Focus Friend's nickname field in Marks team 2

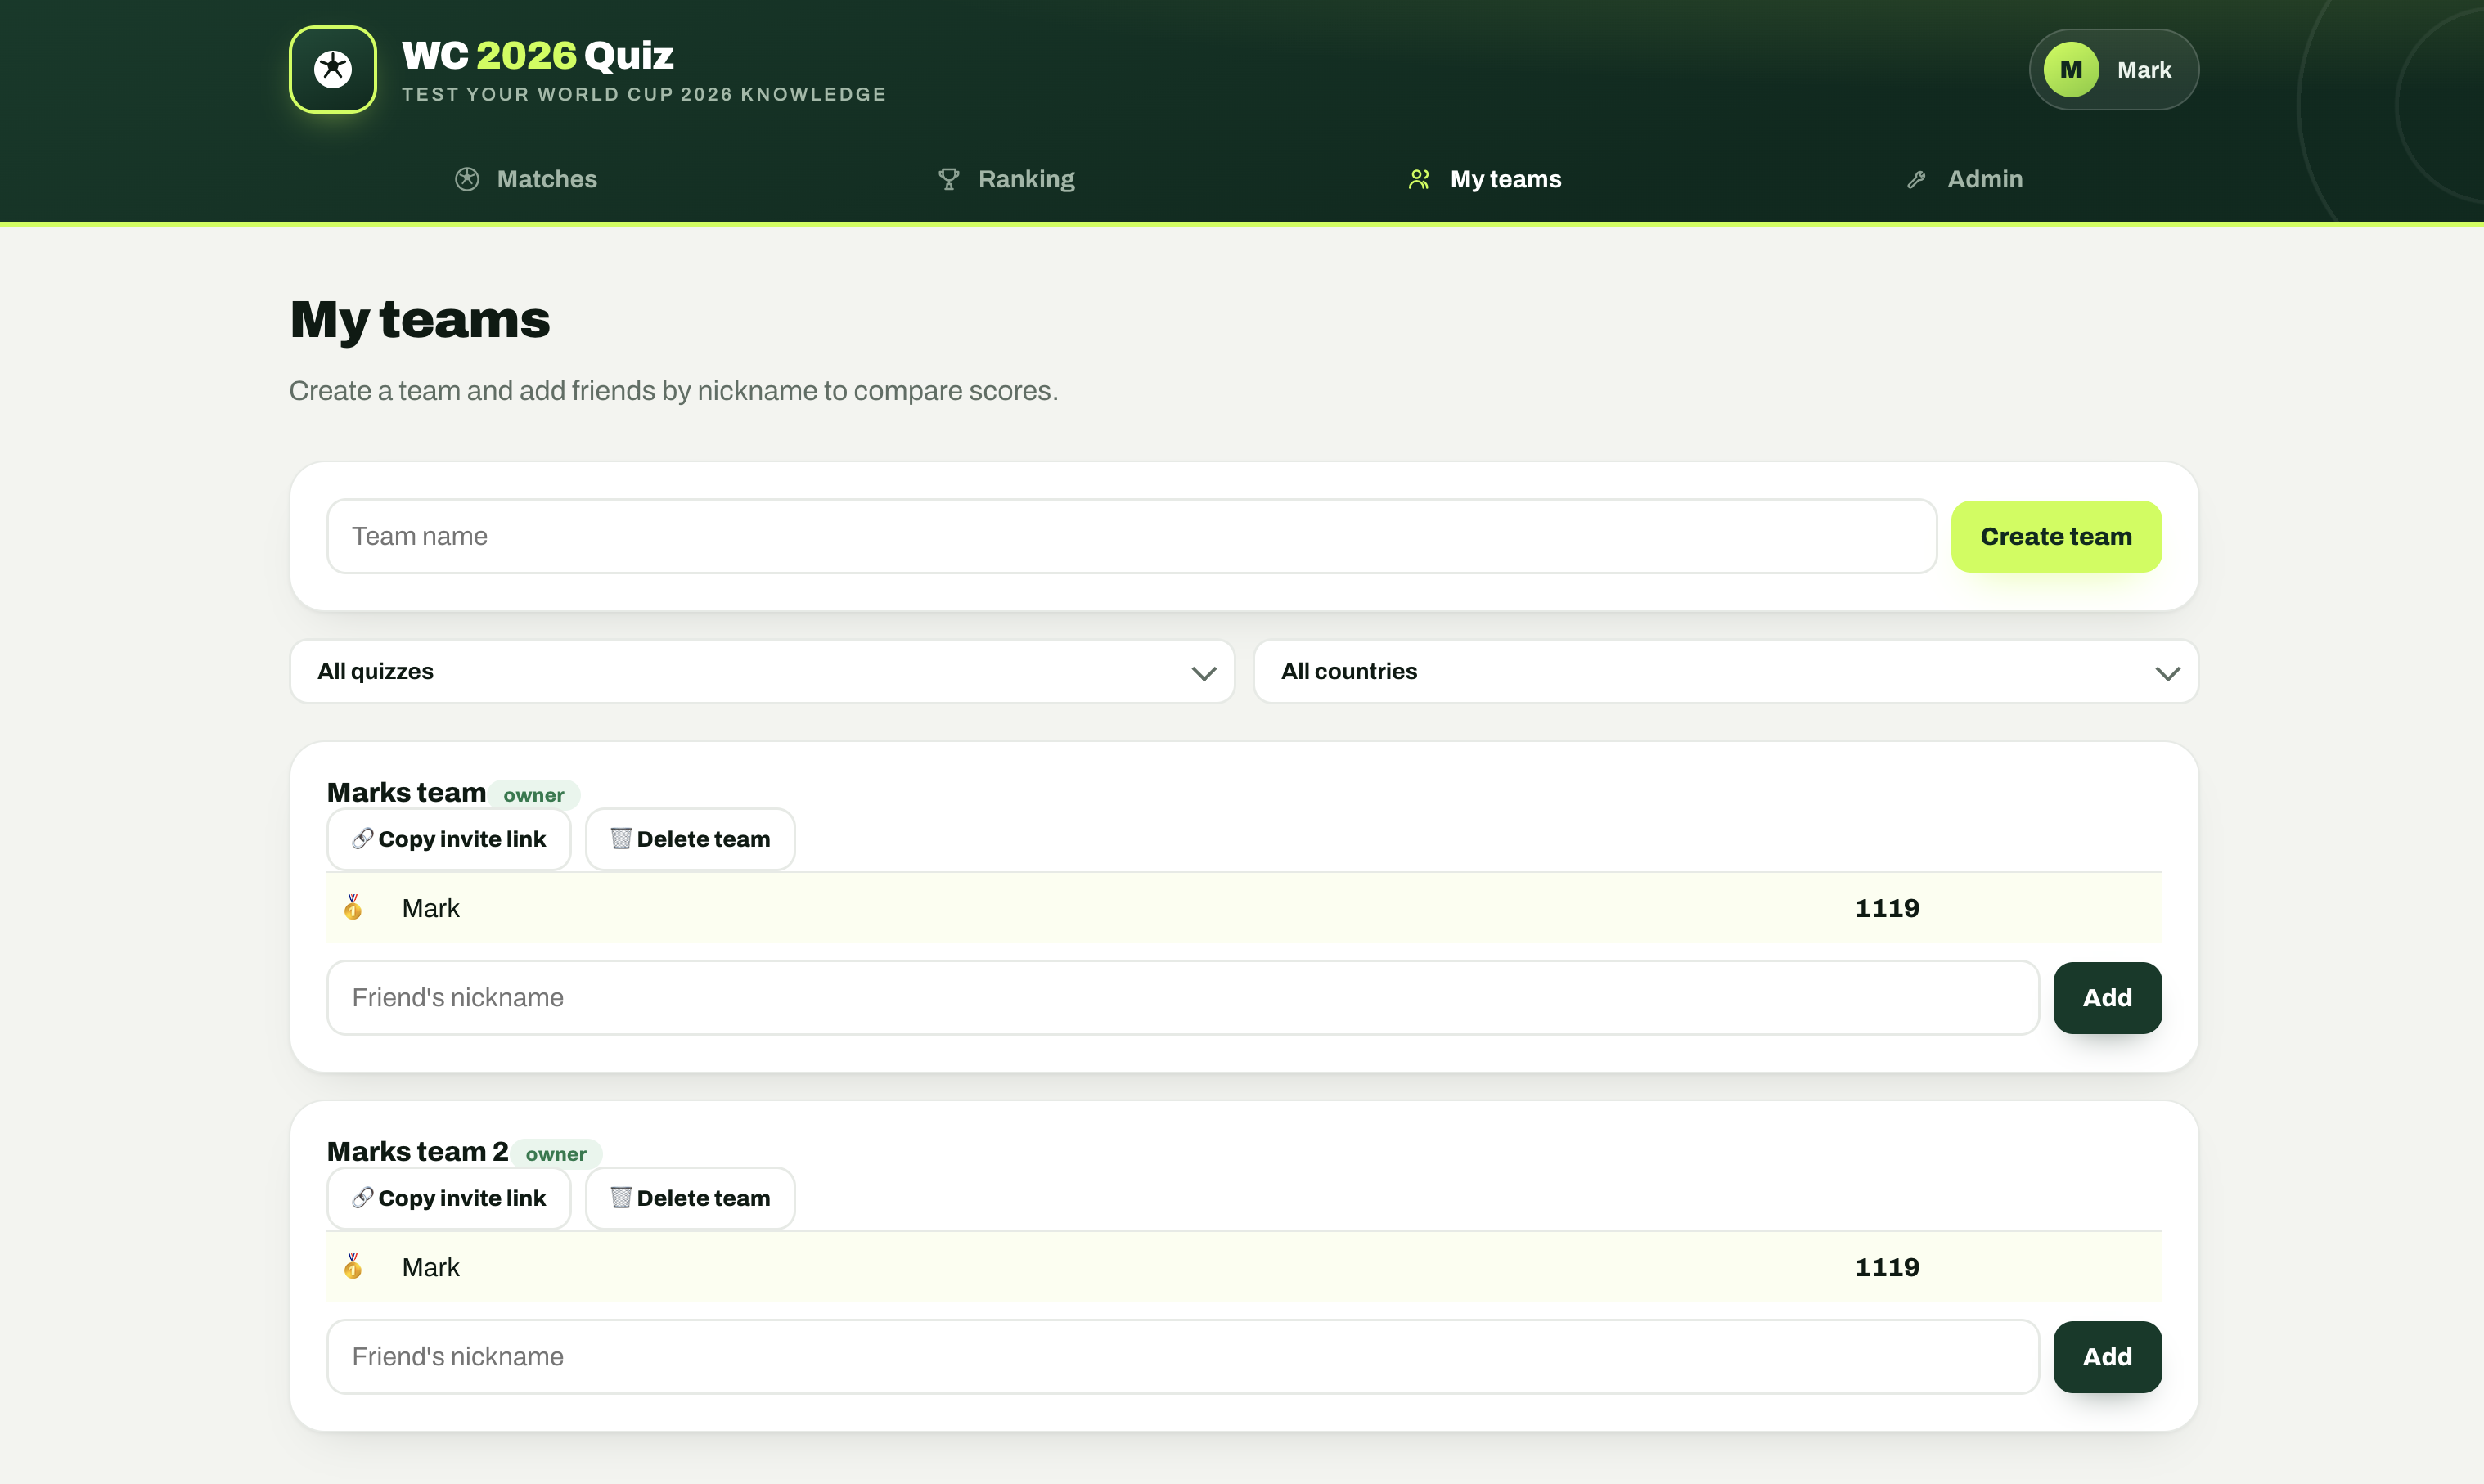pyautogui.click(x=1183, y=1356)
